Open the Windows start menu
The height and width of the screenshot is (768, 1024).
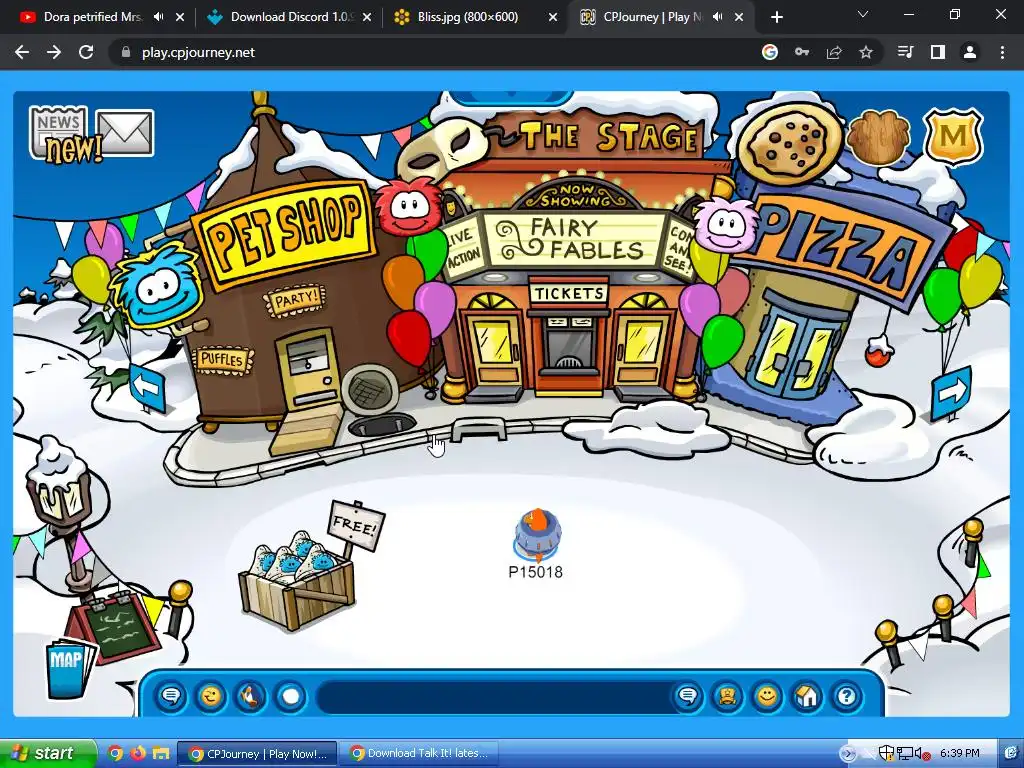point(46,754)
